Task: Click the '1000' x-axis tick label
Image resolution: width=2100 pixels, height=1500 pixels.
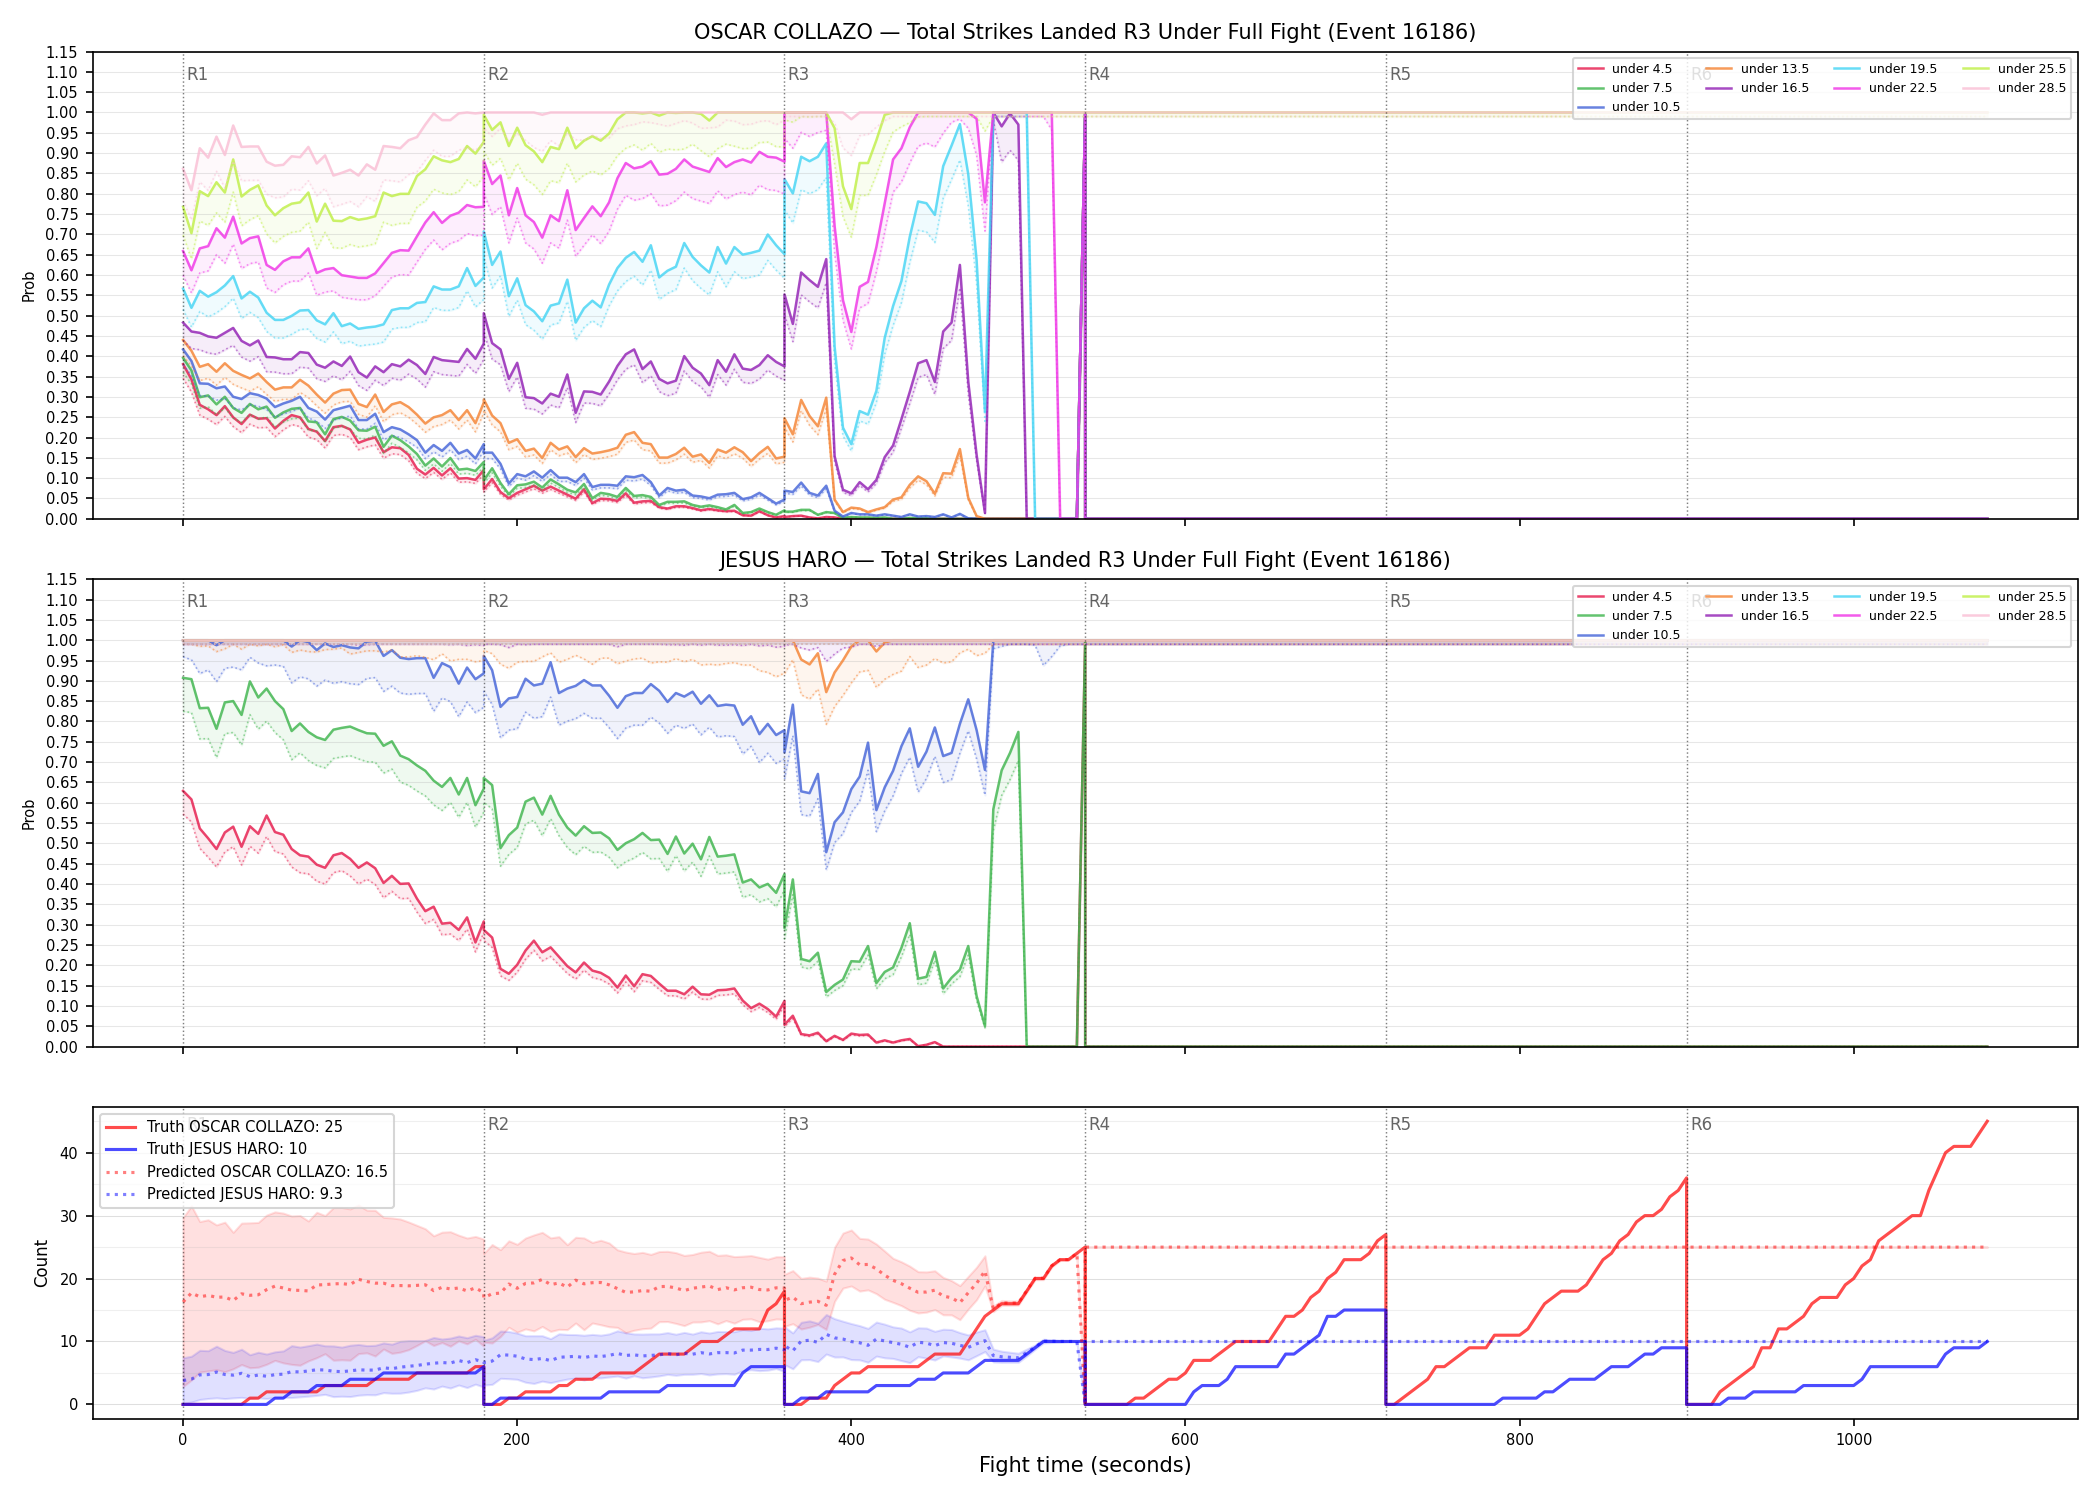Action: pos(1854,1440)
